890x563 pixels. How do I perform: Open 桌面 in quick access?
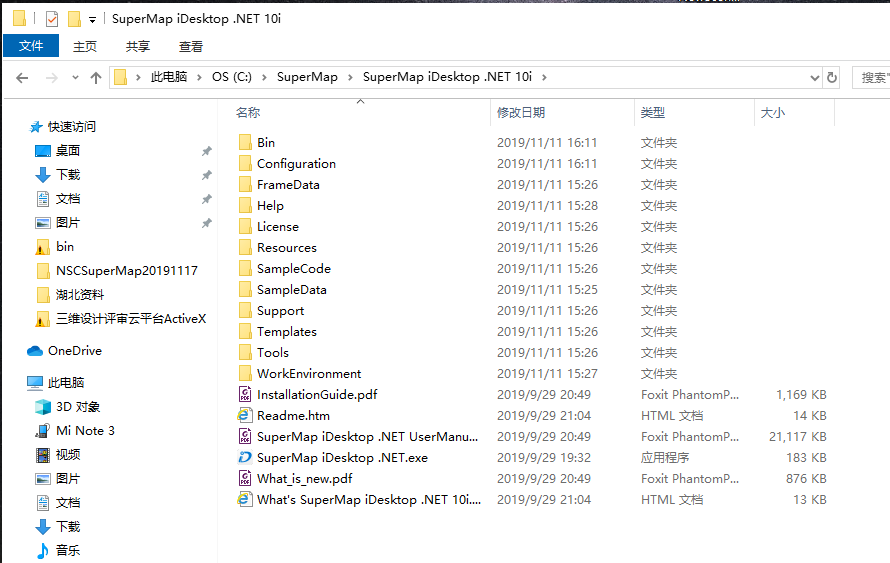68,150
